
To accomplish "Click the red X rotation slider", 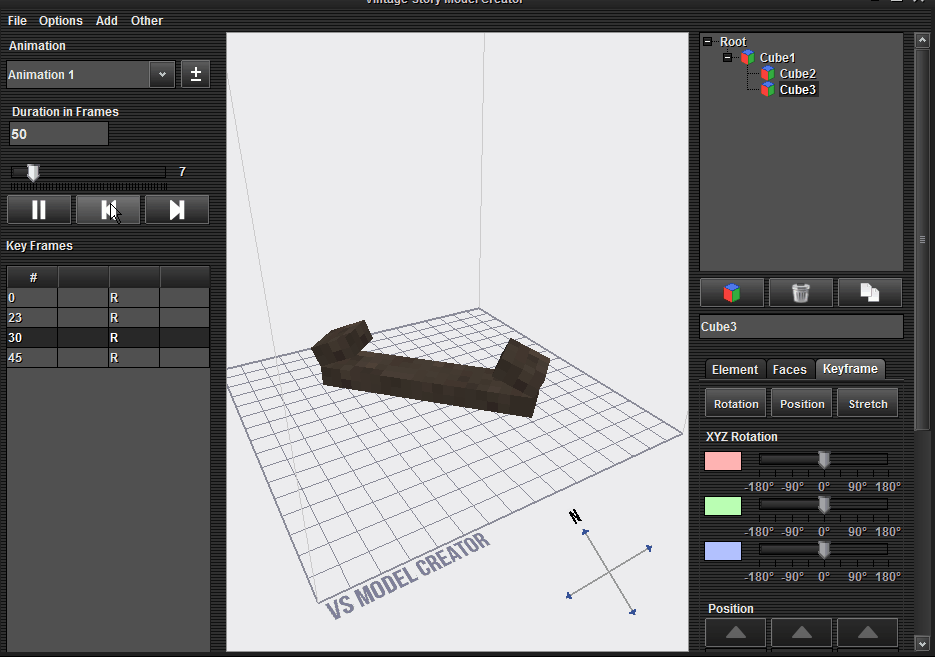I will click(823, 460).
